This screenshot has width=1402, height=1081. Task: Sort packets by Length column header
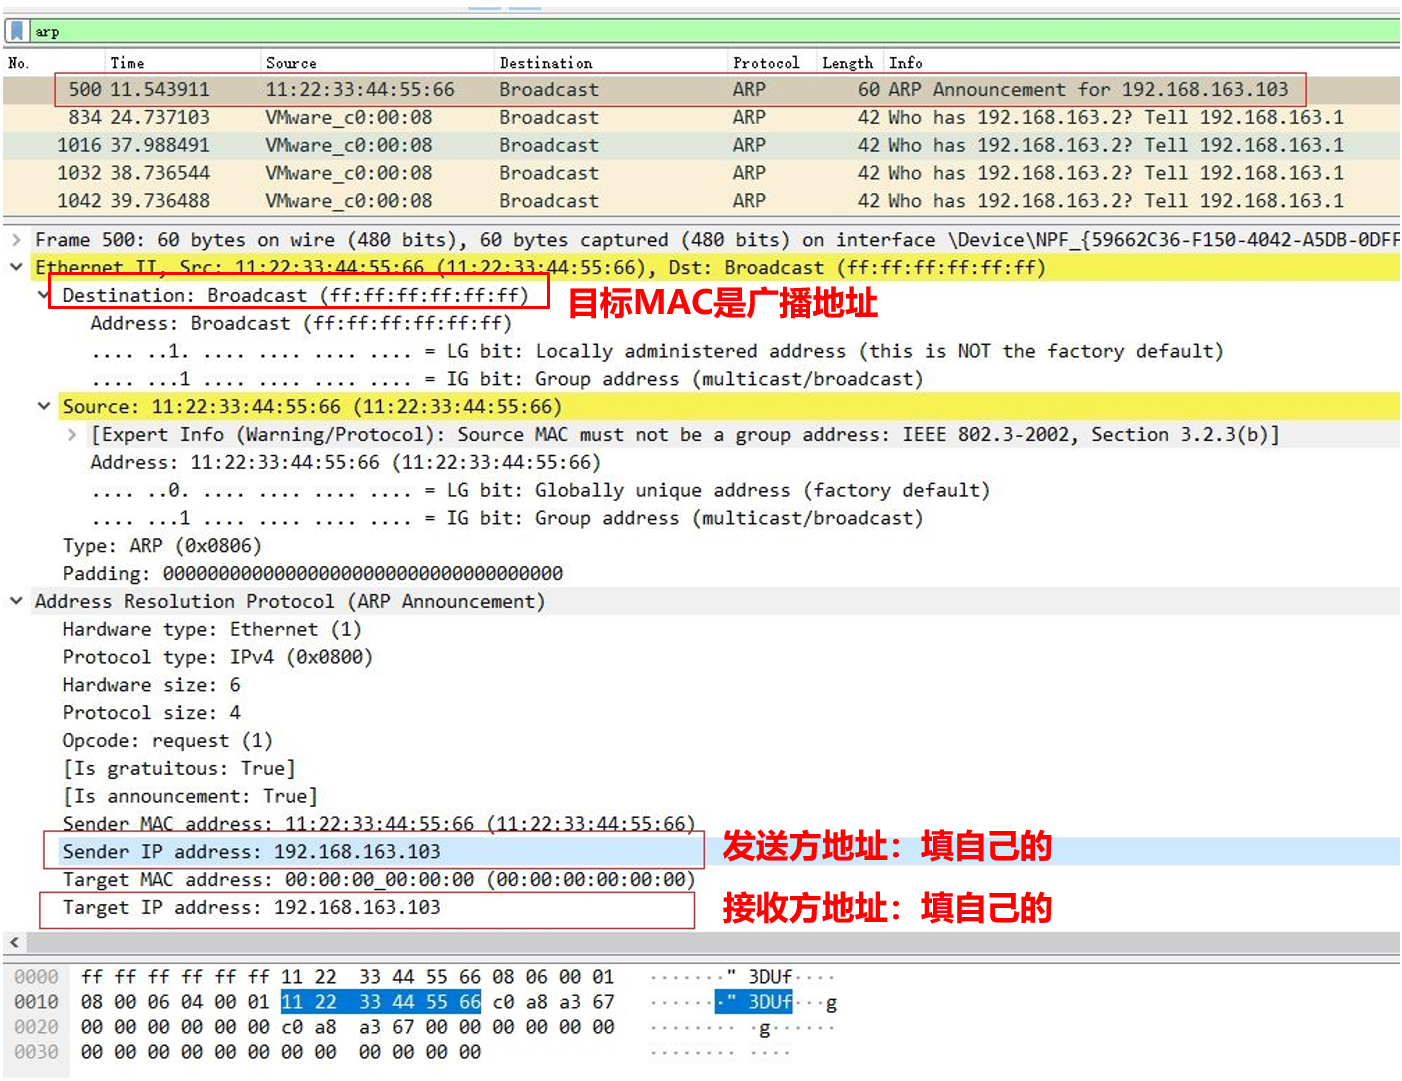(850, 62)
